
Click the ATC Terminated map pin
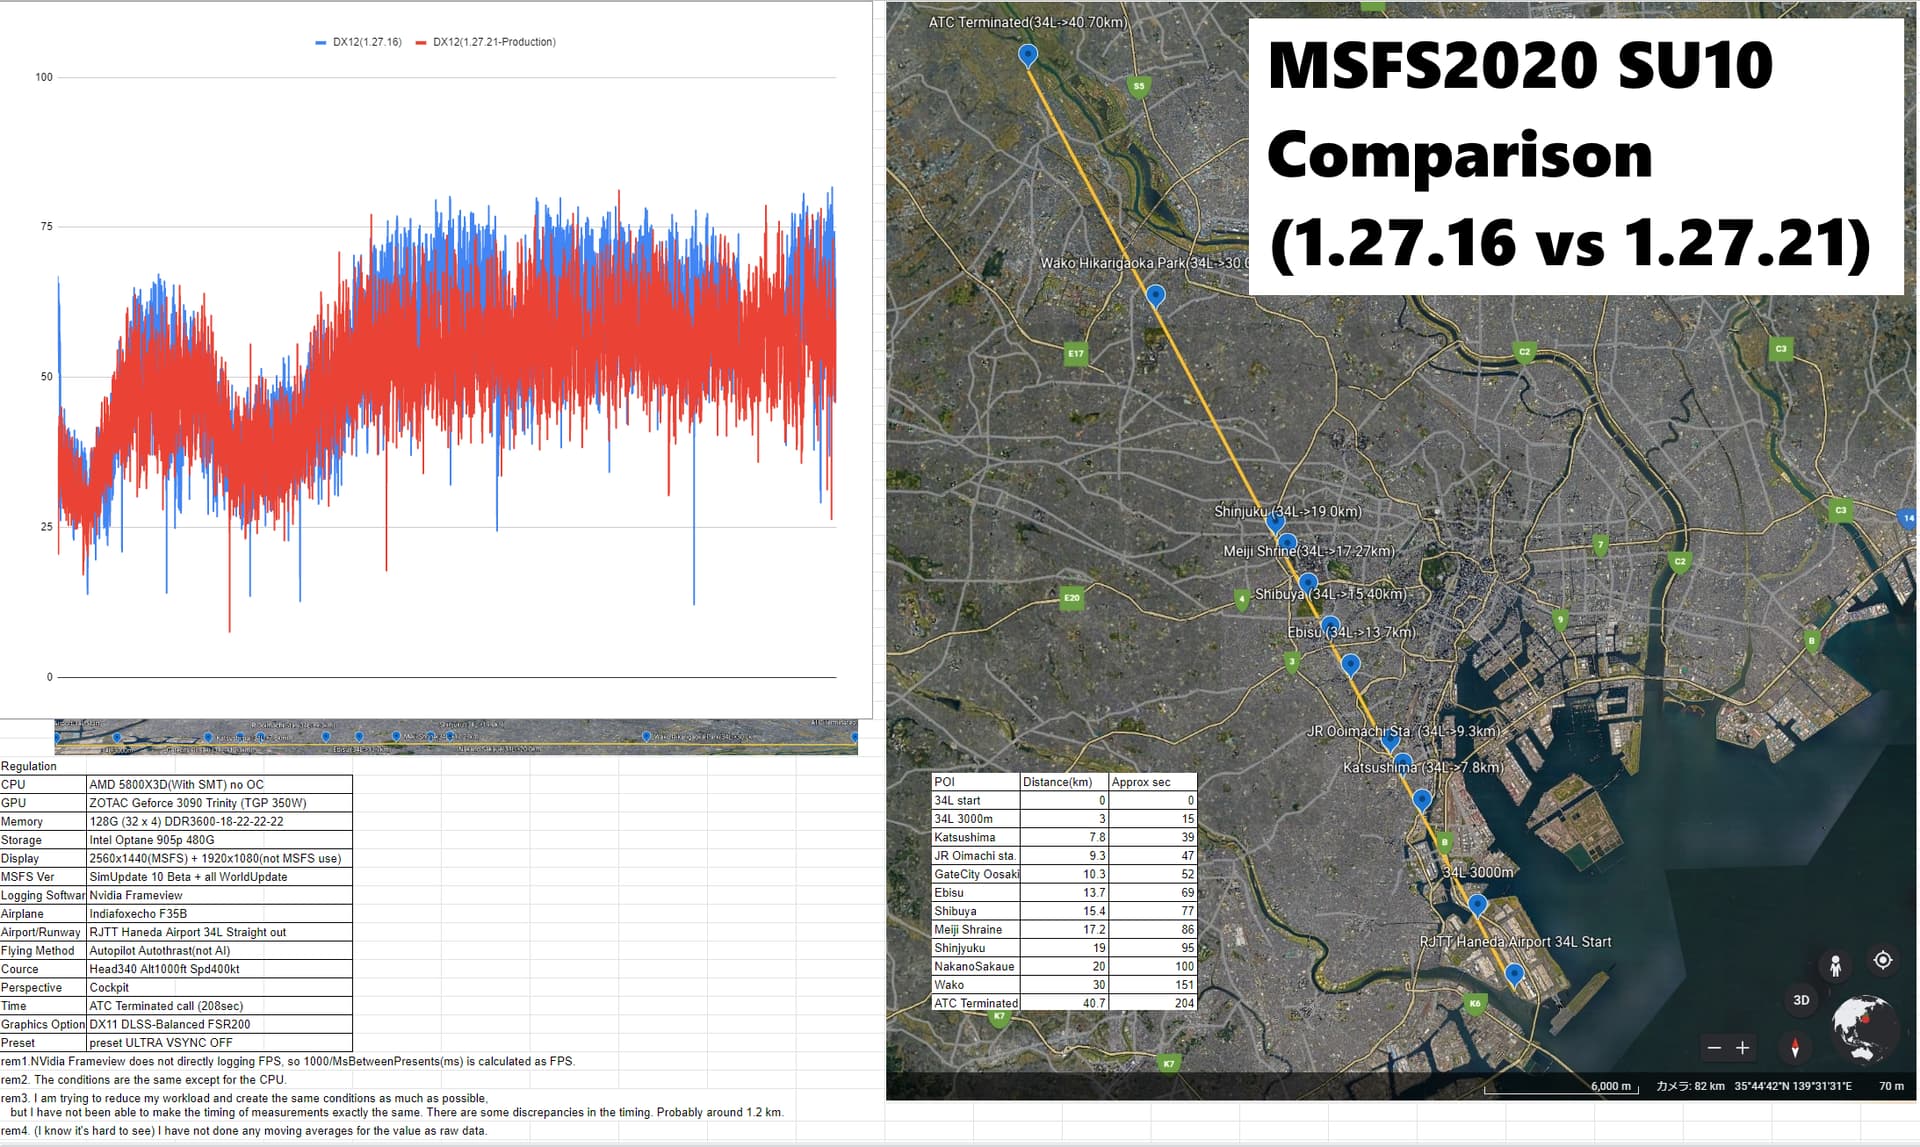[1027, 55]
